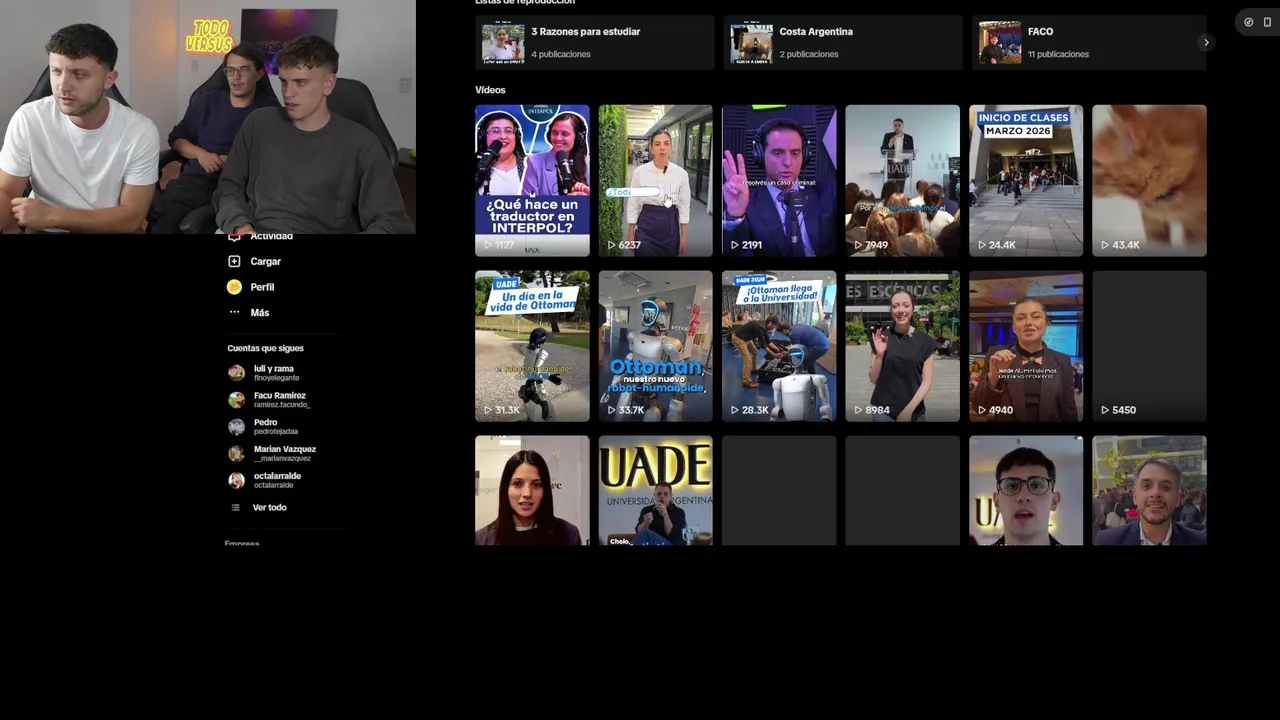Play the blank thumbnail video with 5450 views

1149,346
